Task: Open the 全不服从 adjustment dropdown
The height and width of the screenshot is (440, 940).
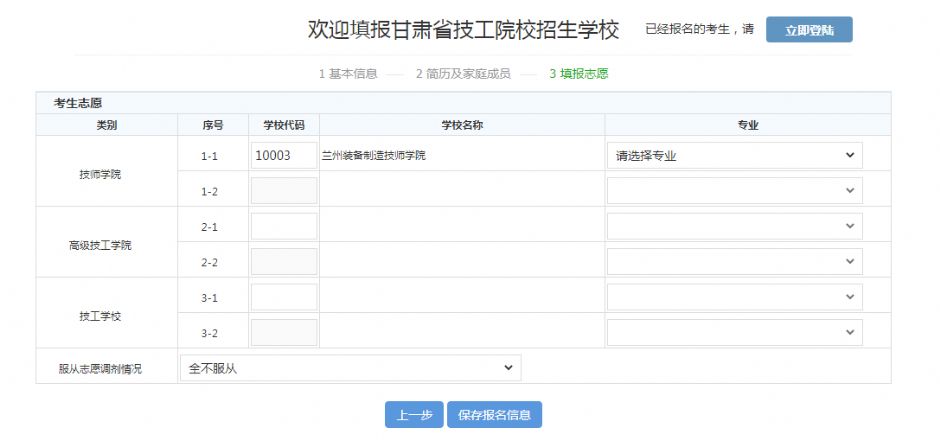Action: (350, 369)
